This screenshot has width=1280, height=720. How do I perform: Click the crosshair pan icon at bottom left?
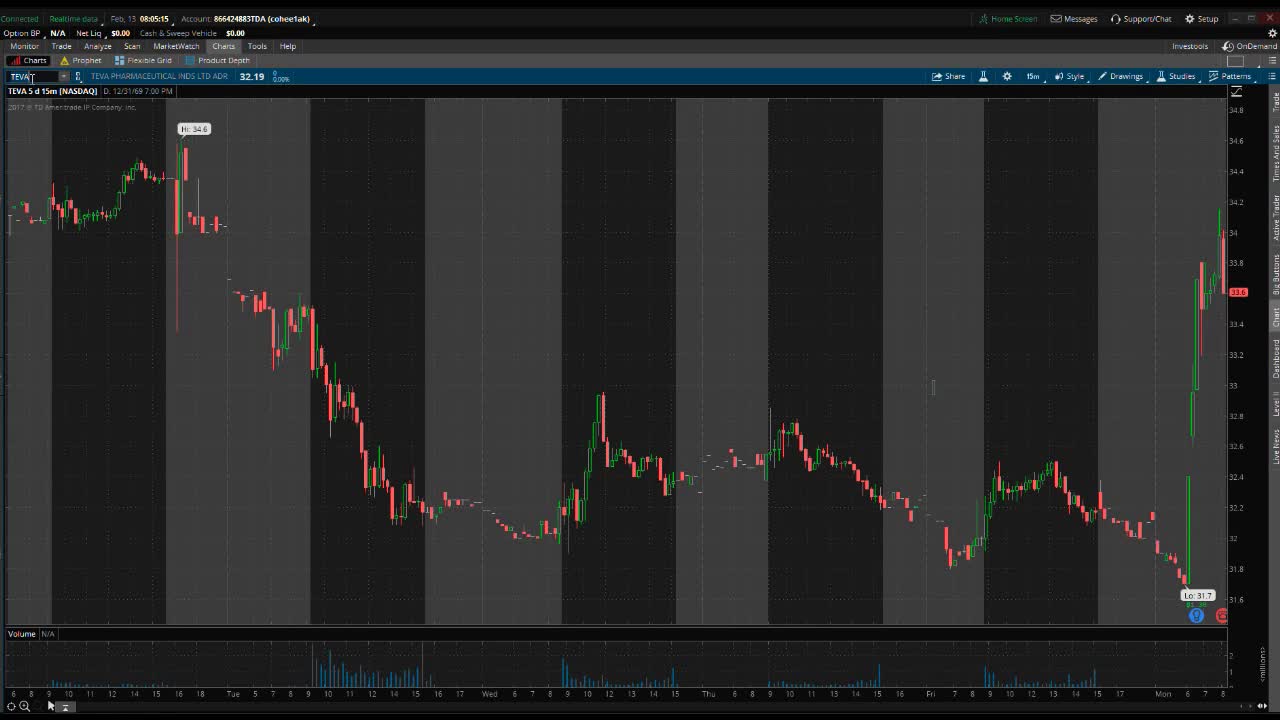[x=11, y=706]
